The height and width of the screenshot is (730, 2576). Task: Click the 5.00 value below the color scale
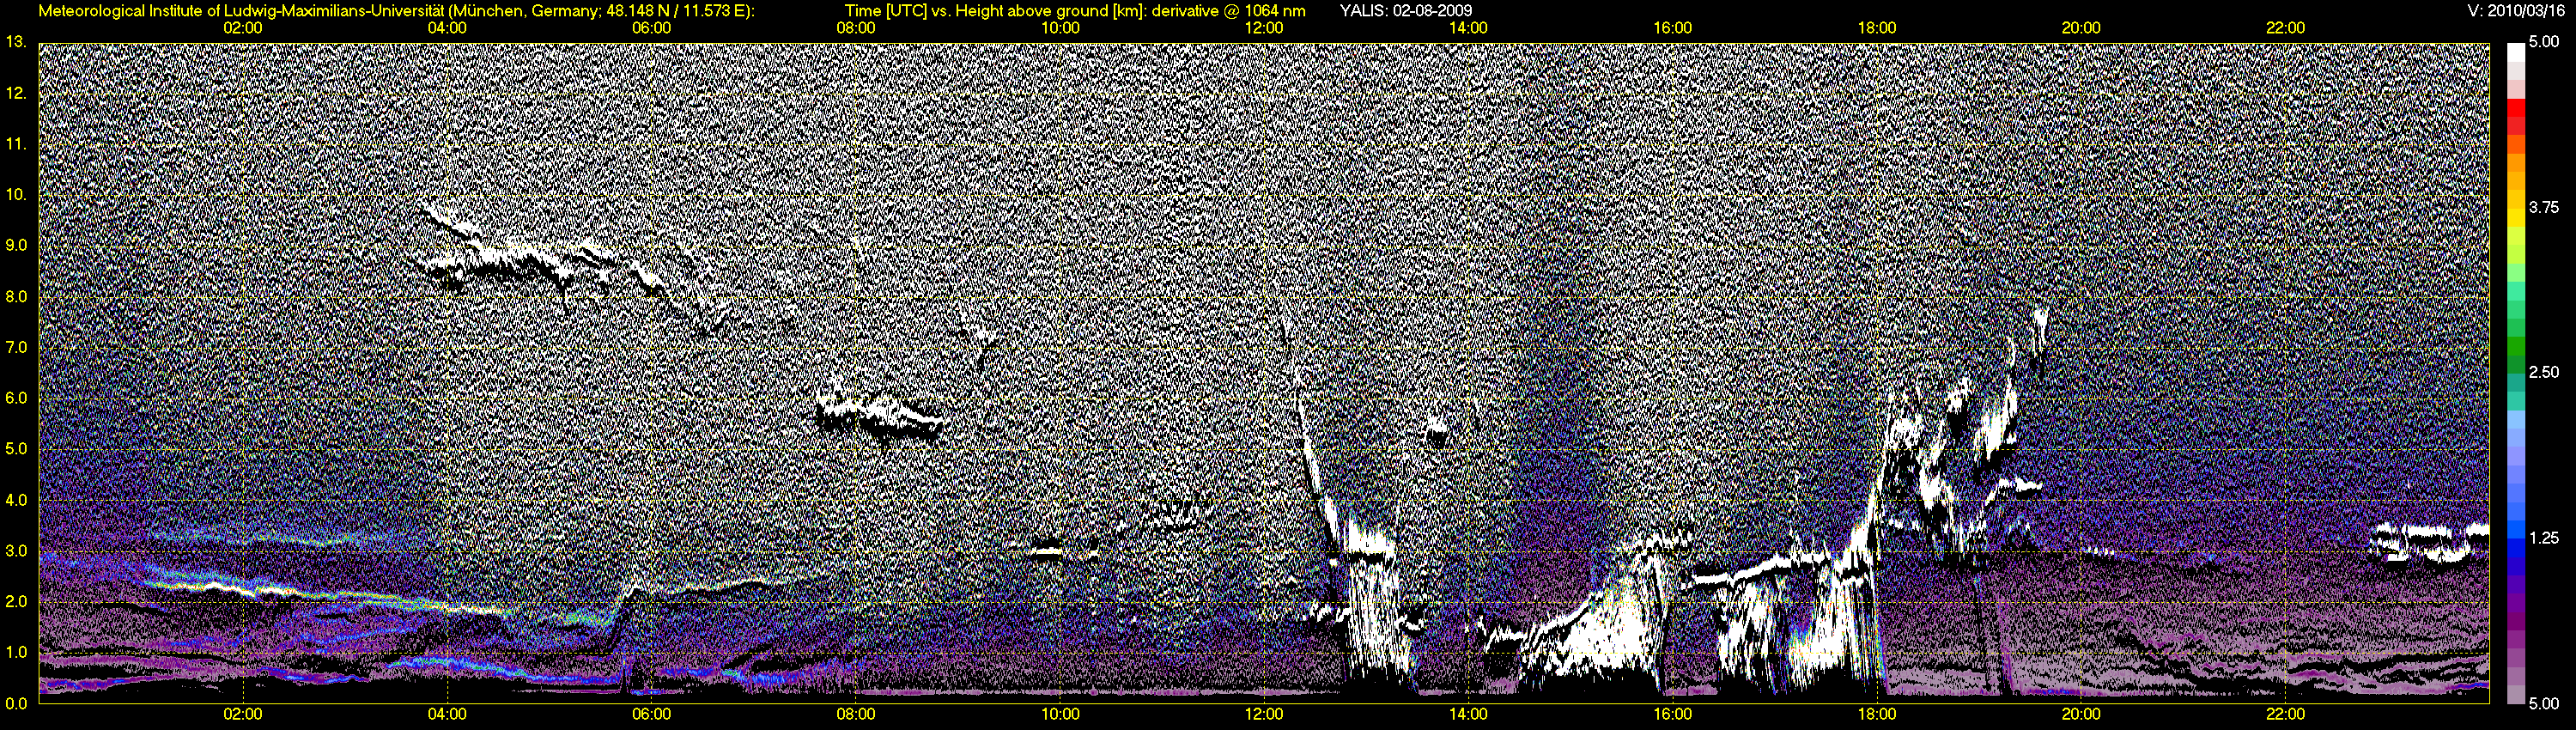click(2544, 704)
